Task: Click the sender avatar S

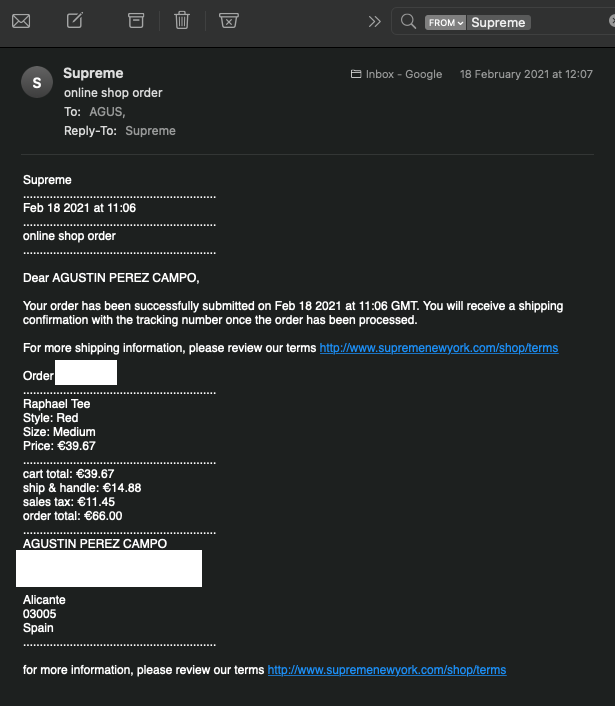Action: (37, 82)
